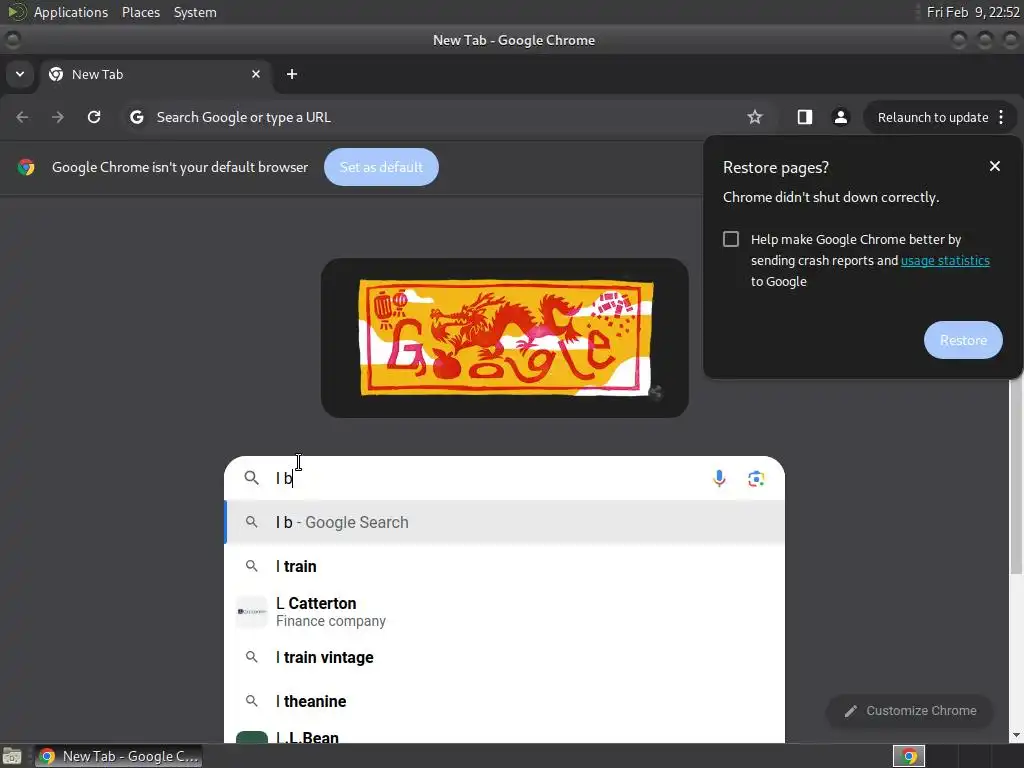Go back with the left arrow
Image resolution: width=1024 pixels, height=768 pixels.
pos(22,117)
